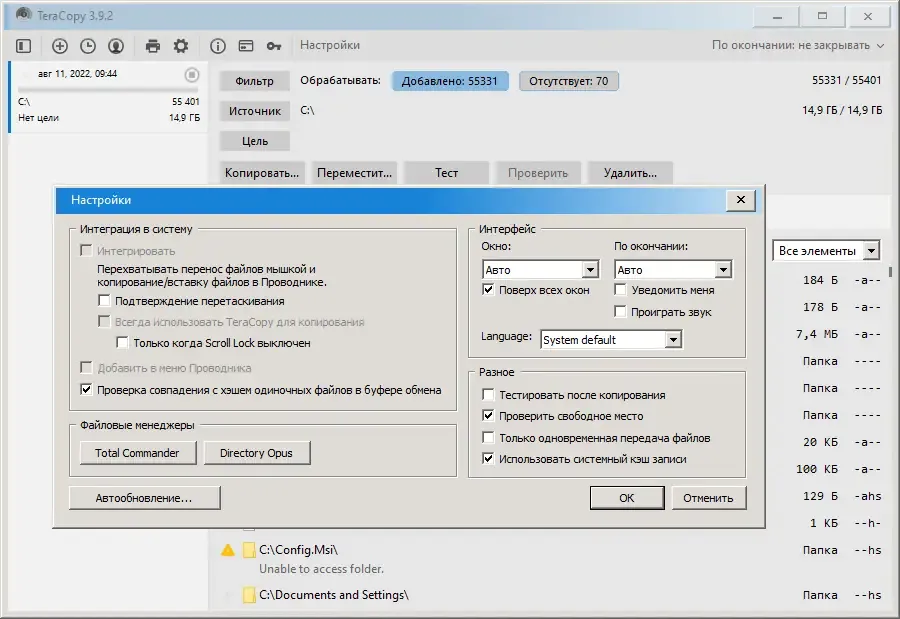The height and width of the screenshot is (619, 900).
Task: Click the card icon beside info
Action: tap(246, 46)
